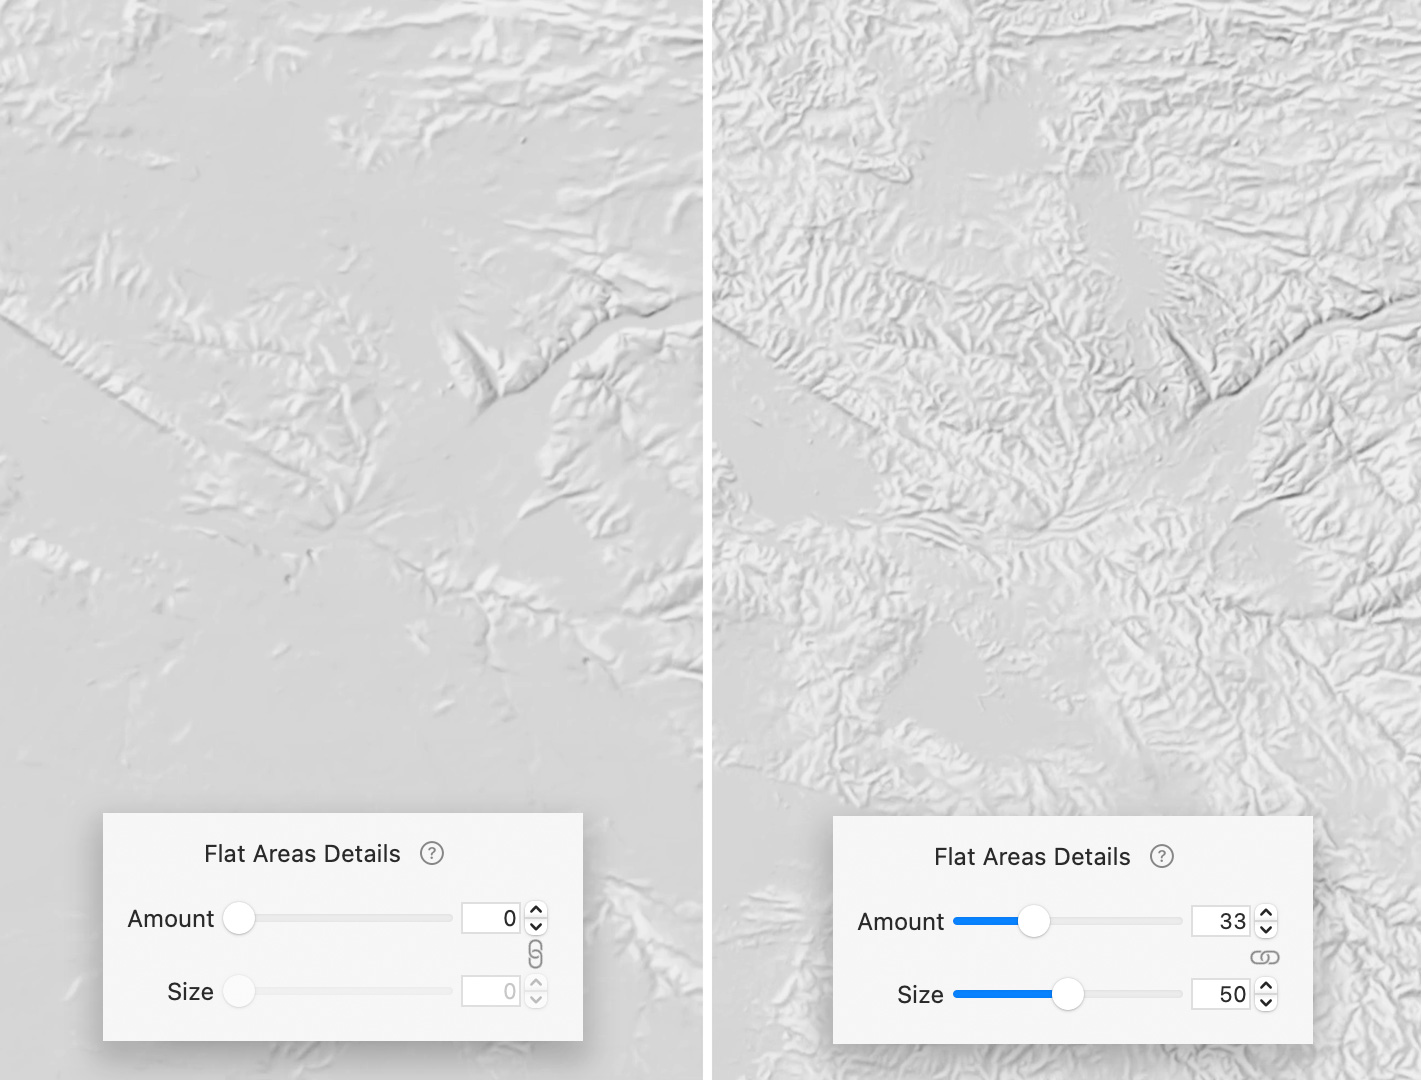
Task: Click the disabled Size slider knob in left panel
Action: click(x=239, y=991)
